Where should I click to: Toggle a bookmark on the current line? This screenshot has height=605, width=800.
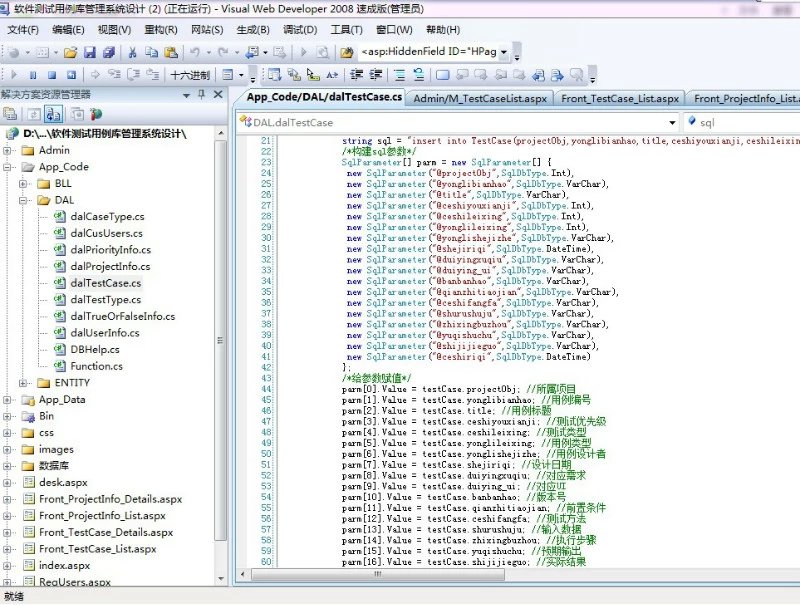(442, 75)
